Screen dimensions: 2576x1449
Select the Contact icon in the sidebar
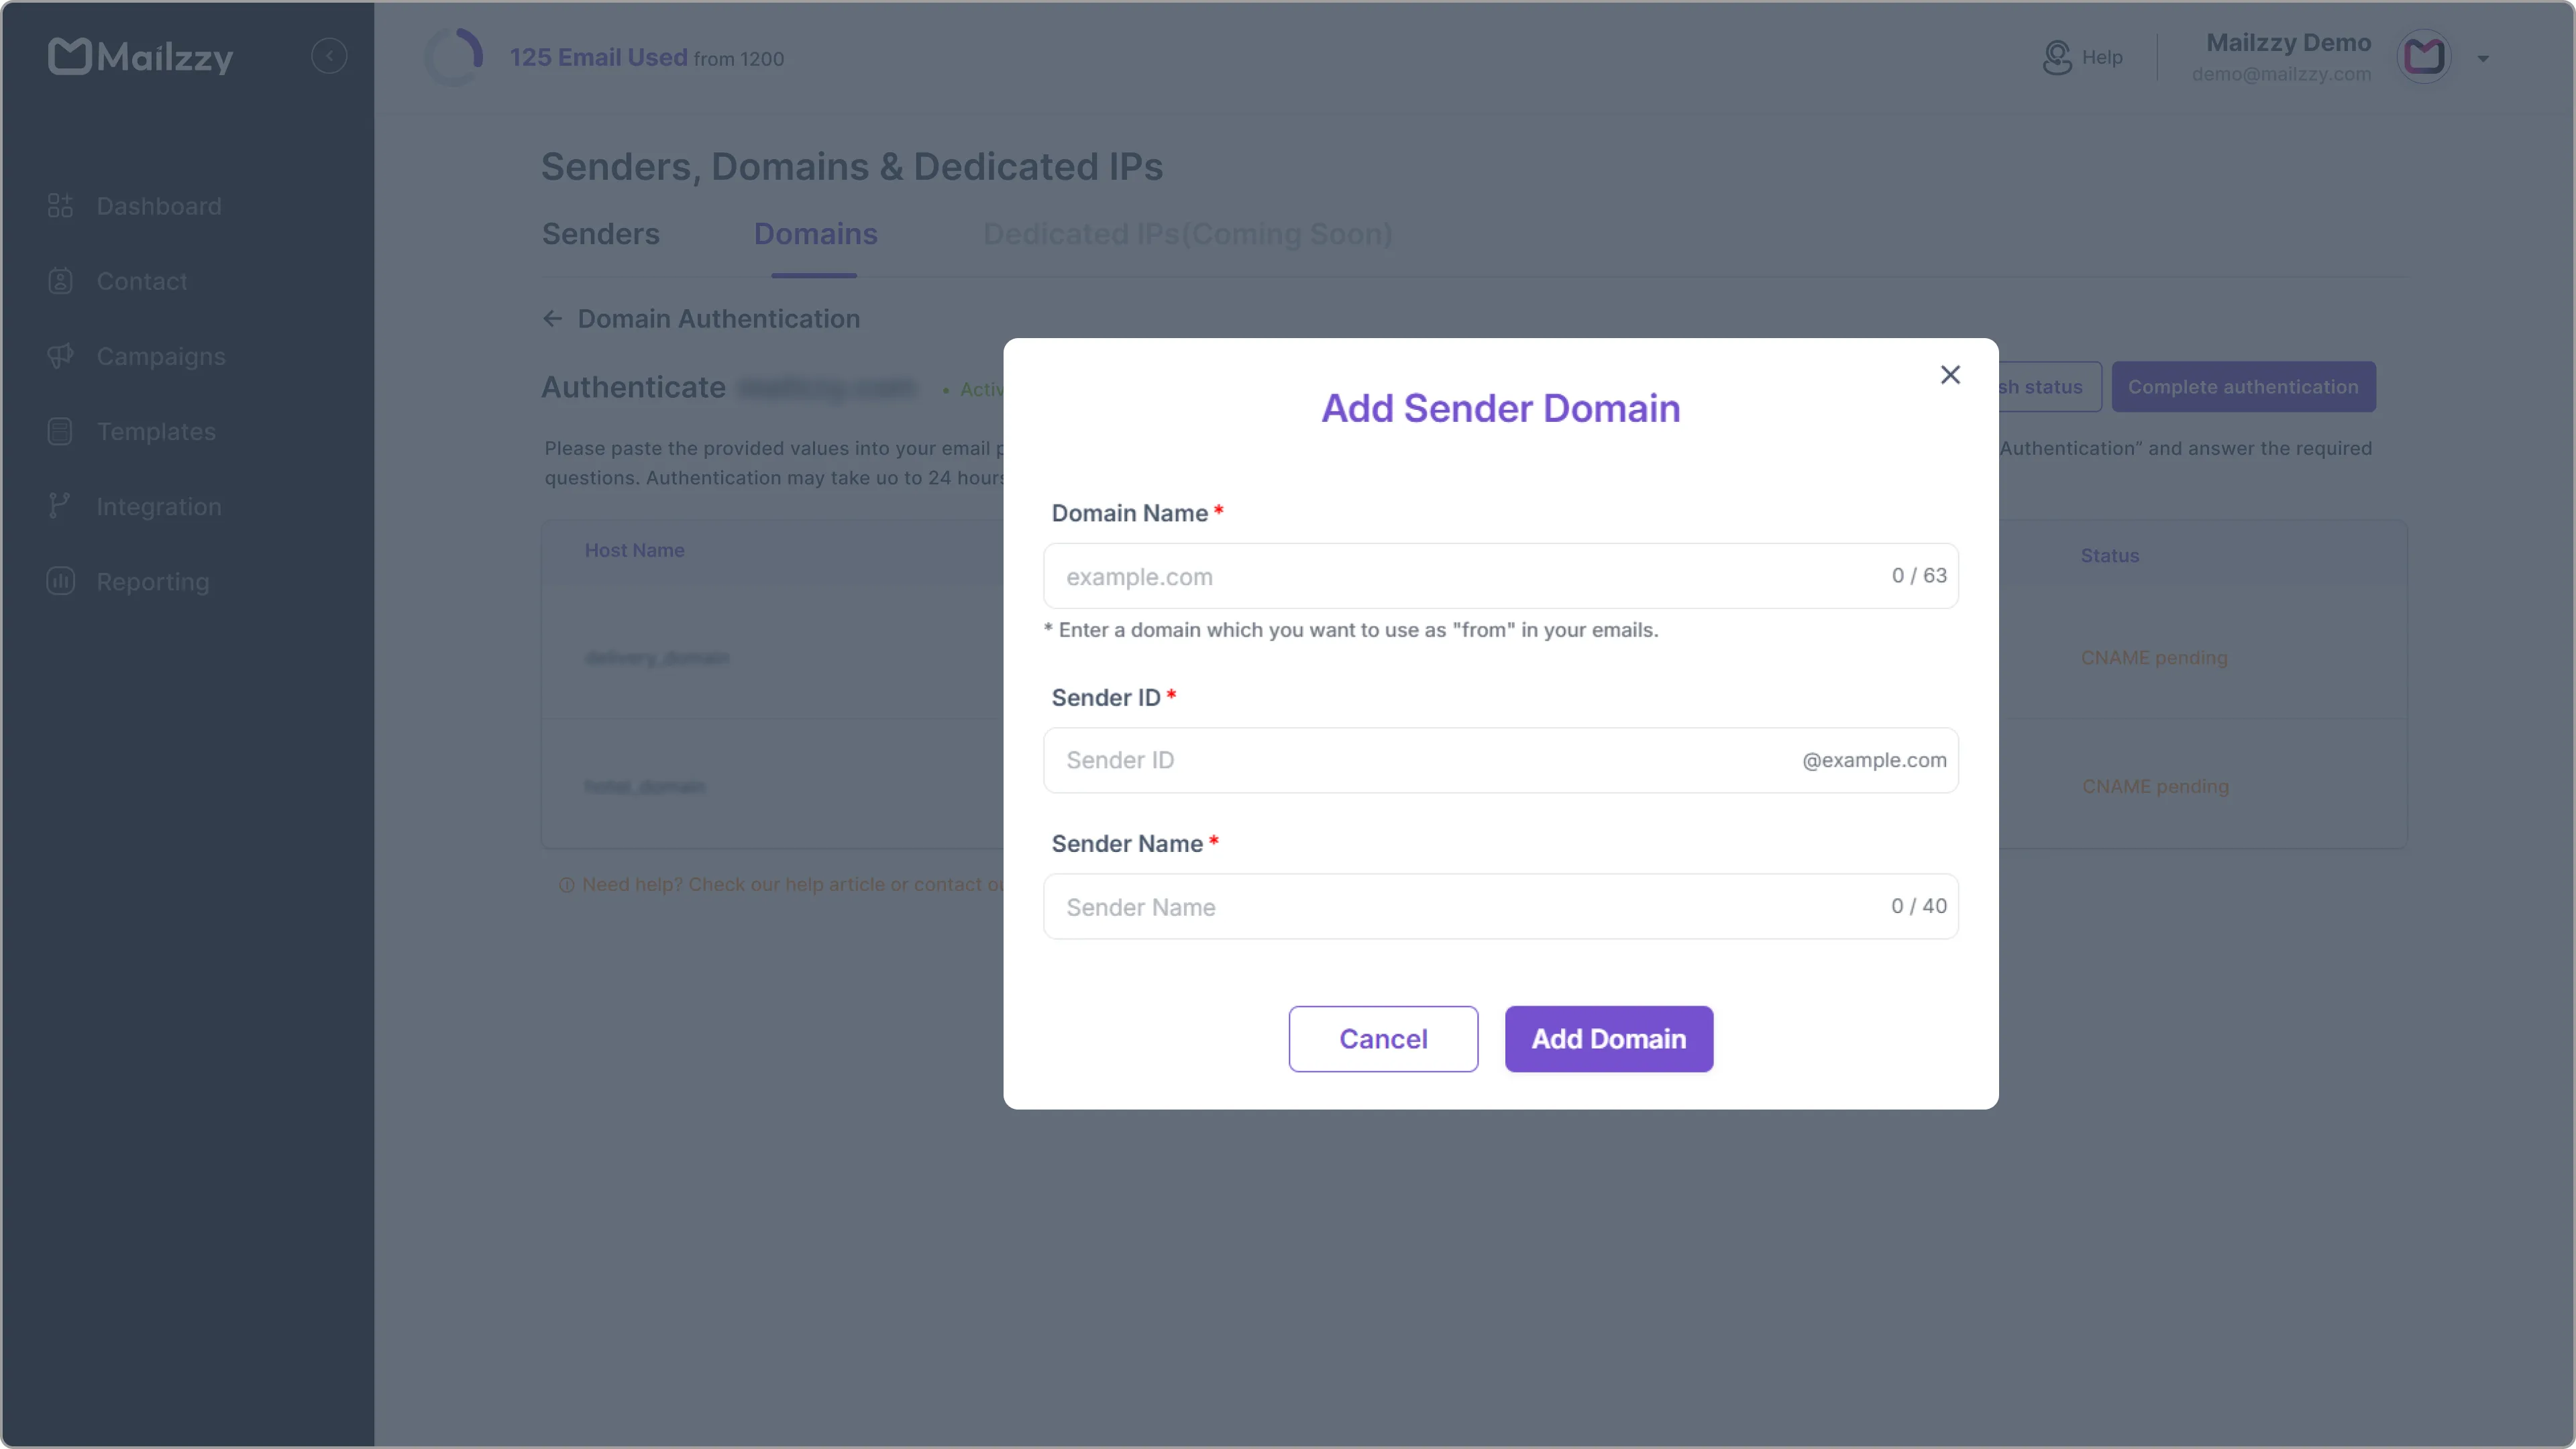[60, 281]
